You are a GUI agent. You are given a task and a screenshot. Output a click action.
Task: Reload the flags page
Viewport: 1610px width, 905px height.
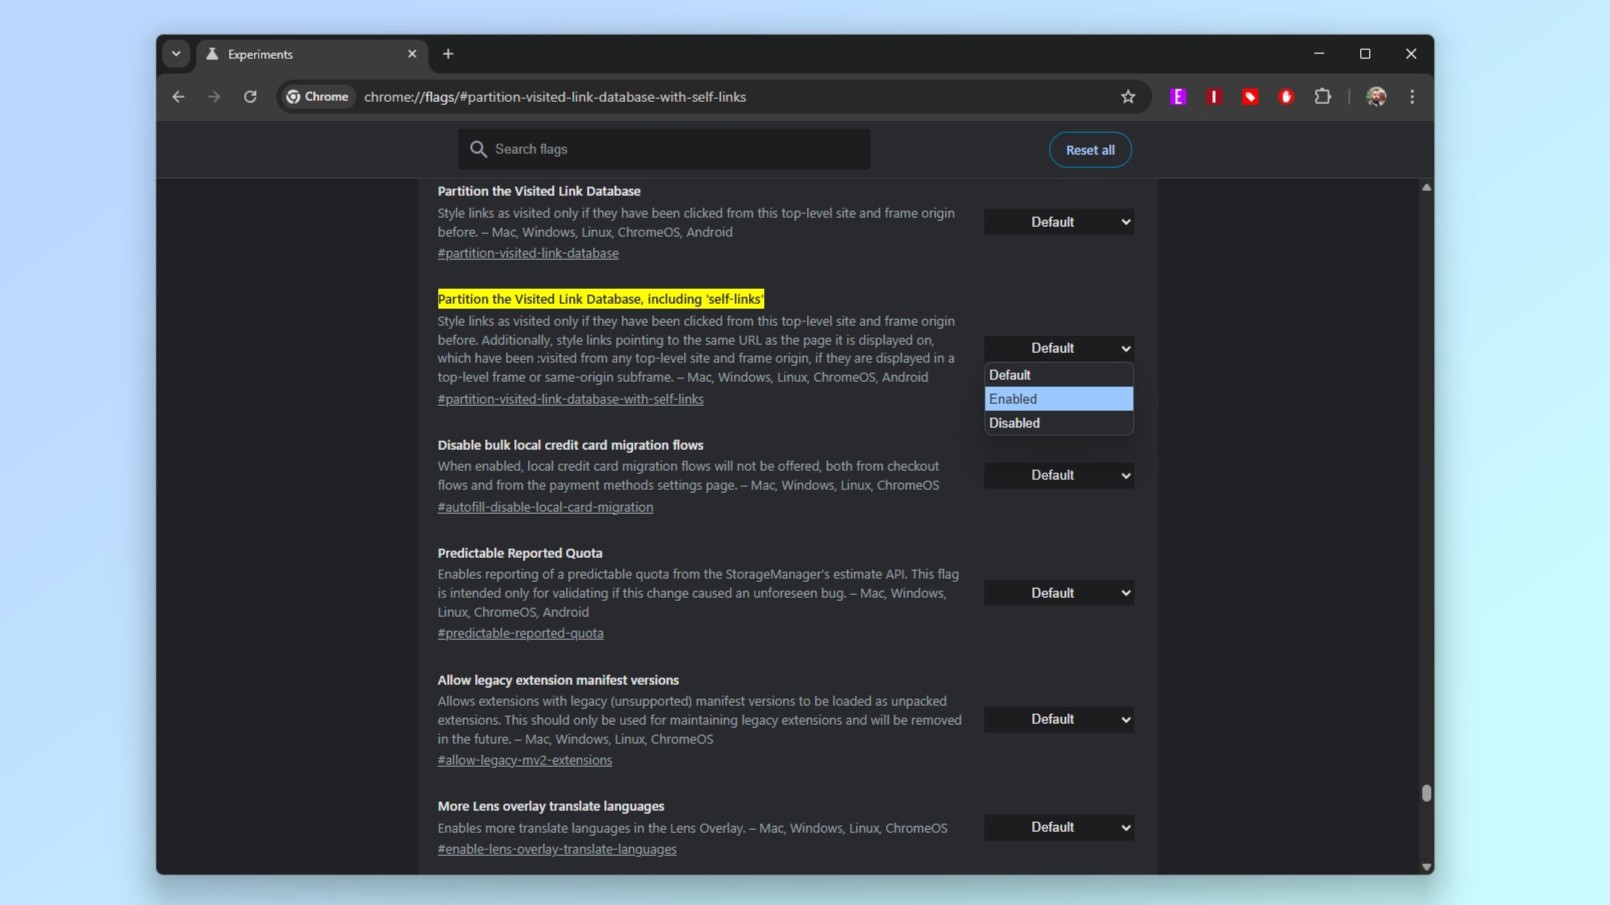[250, 97]
